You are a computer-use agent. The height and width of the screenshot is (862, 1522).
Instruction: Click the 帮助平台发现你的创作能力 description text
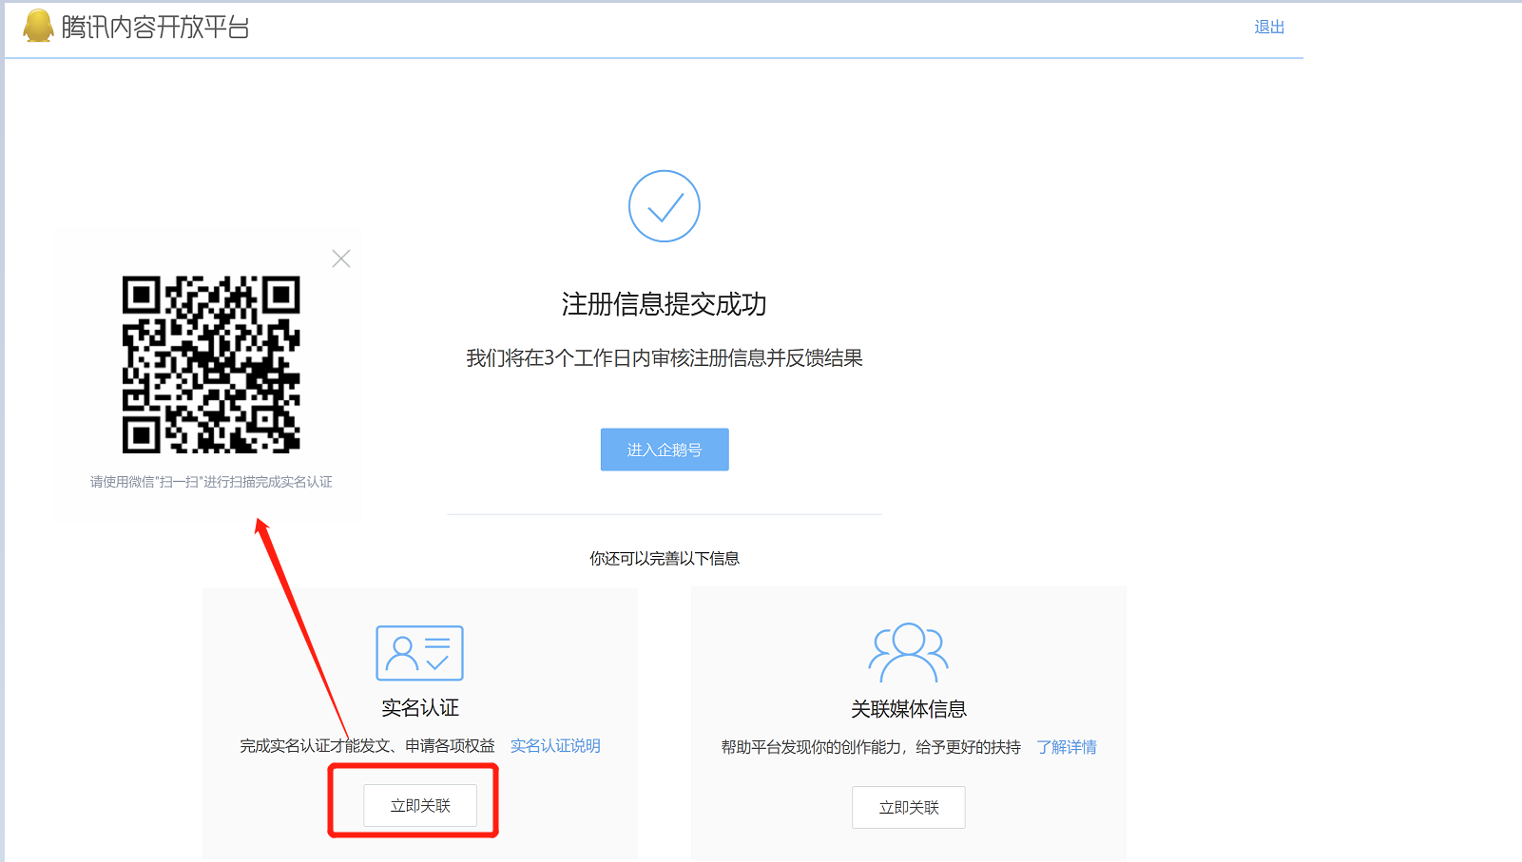(x=871, y=747)
